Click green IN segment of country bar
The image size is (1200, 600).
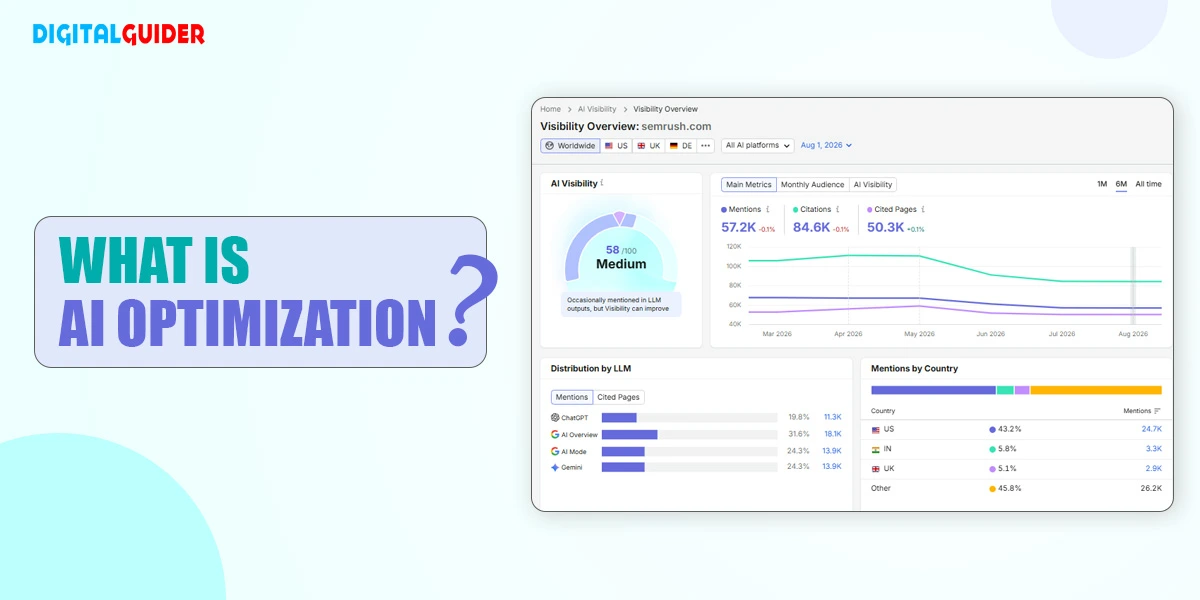[x=1005, y=390]
